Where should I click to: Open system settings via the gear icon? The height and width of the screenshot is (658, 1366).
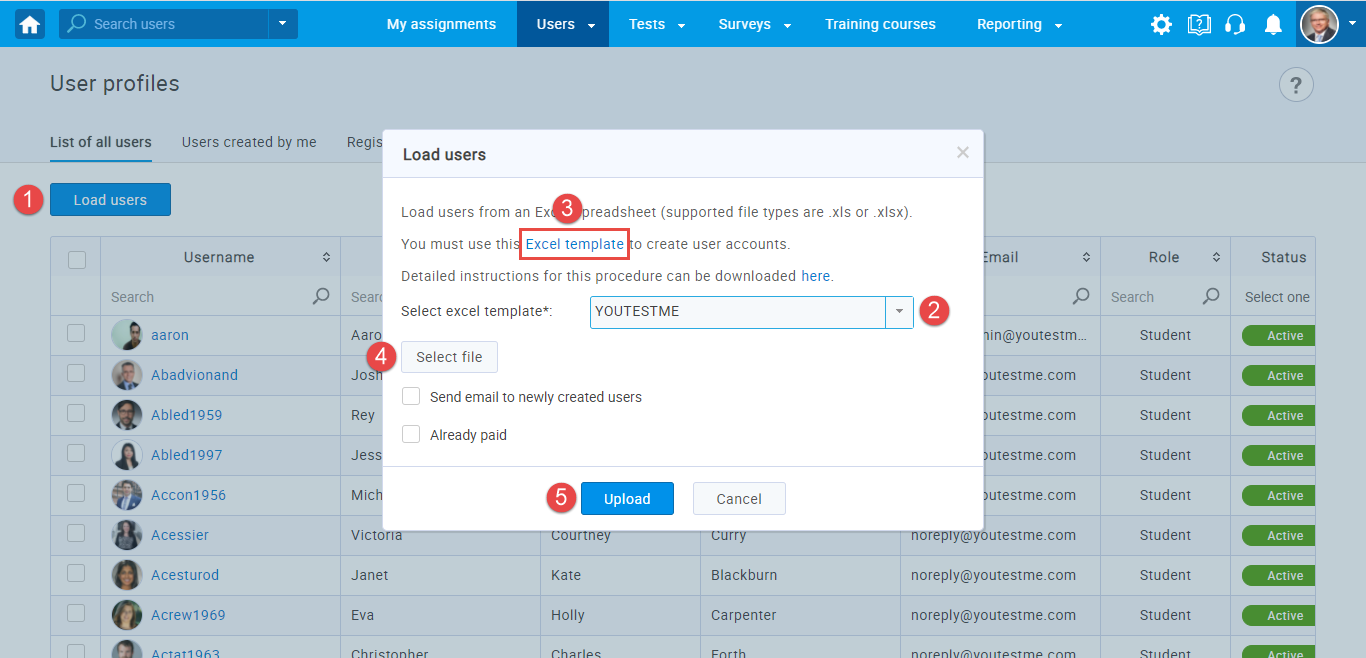pos(1161,24)
